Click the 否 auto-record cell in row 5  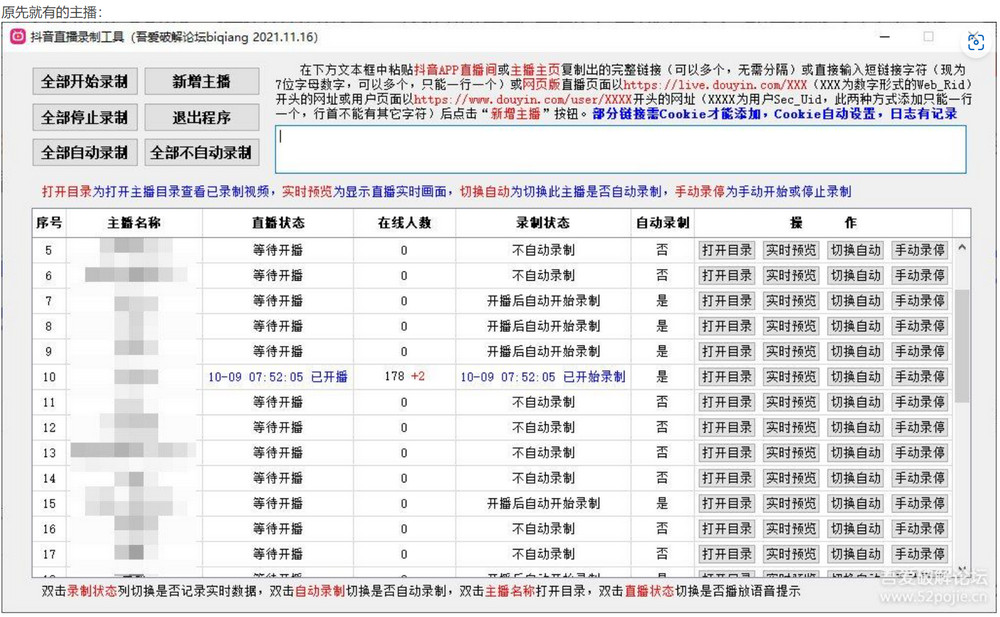(x=663, y=250)
